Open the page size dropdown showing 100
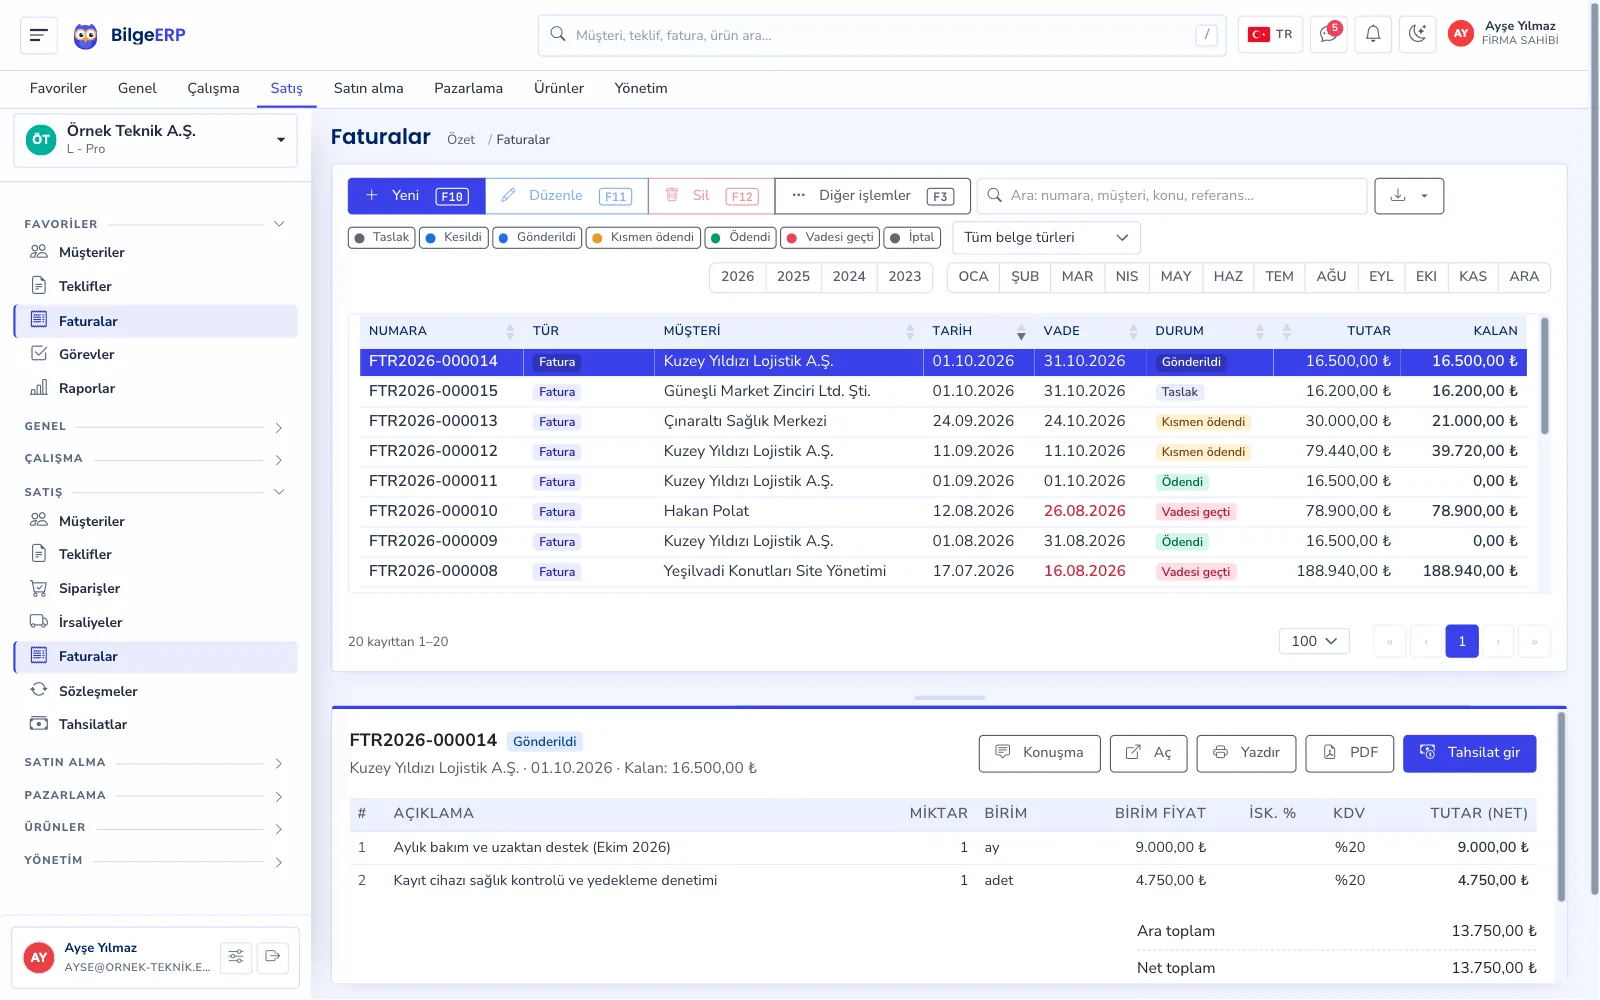The image size is (1600, 1000). [1314, 641]
